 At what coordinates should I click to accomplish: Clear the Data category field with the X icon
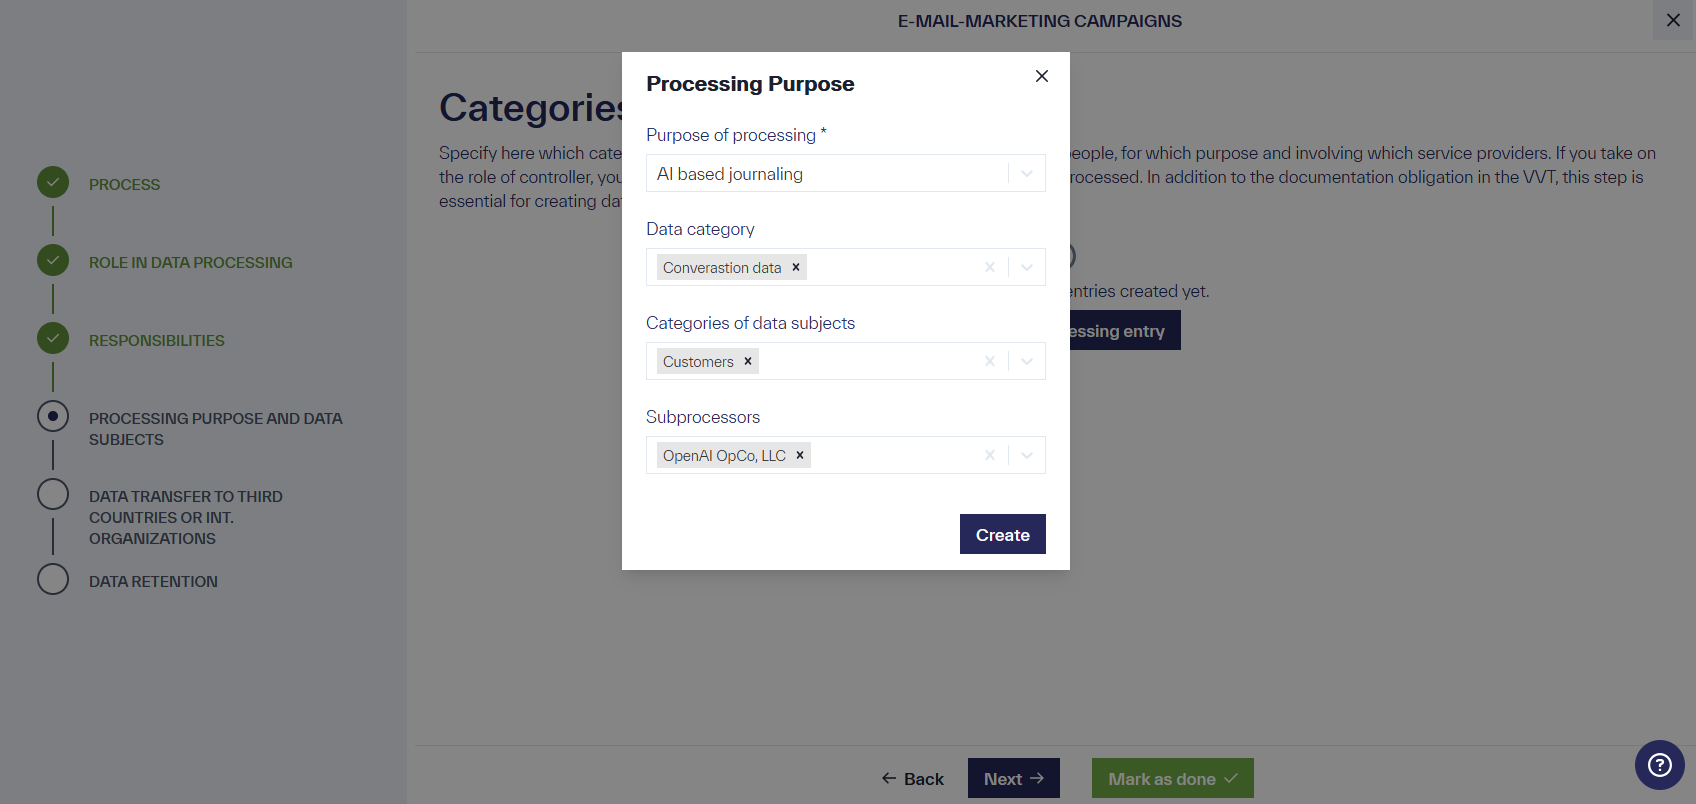(989, 267)
